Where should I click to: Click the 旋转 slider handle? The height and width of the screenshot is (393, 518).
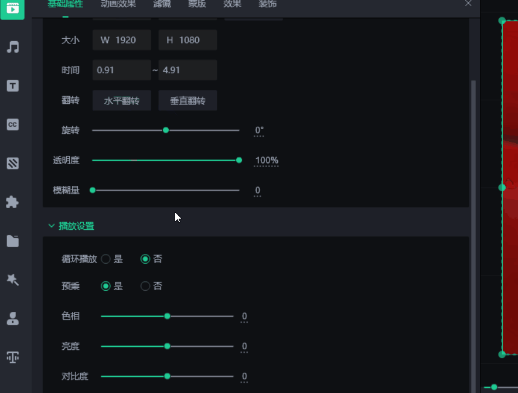pos(166,130)
